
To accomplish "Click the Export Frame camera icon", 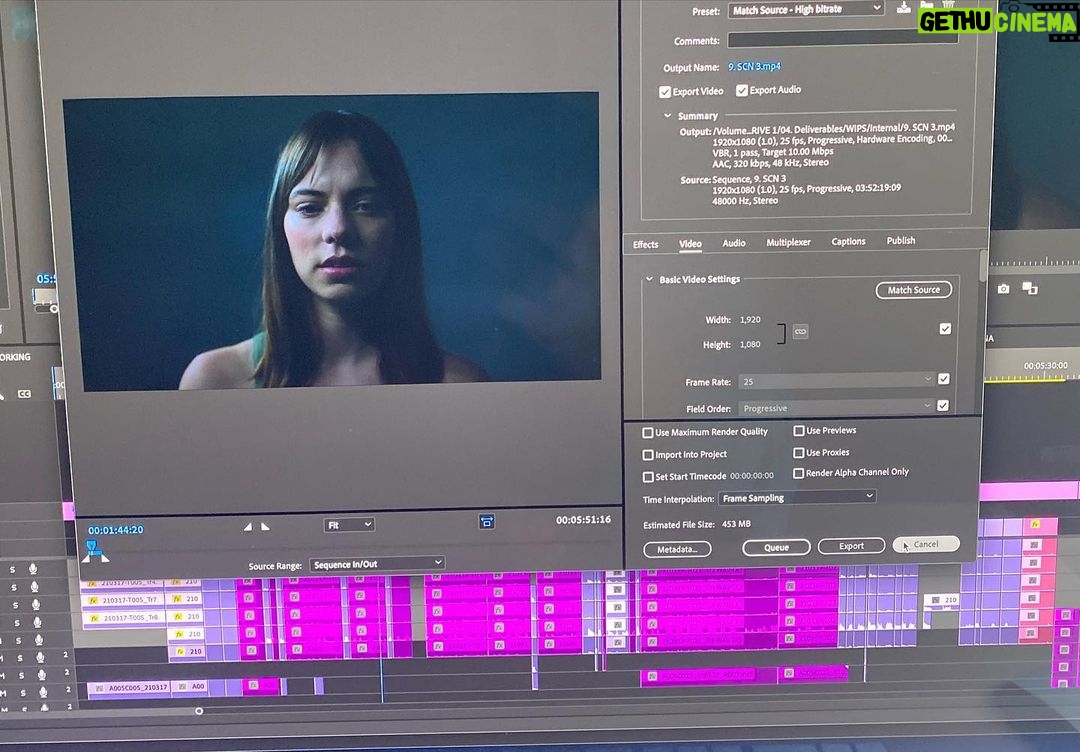I will pyautogui.click(x=1003, y=289).
